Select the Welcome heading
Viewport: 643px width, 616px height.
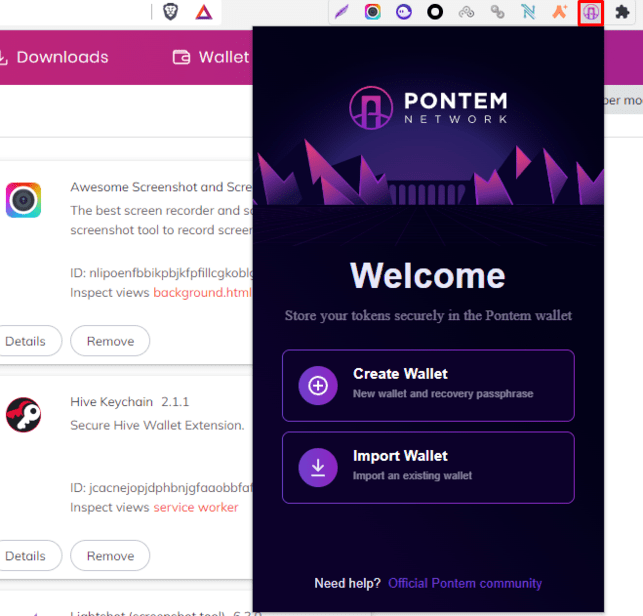point(427,276)
